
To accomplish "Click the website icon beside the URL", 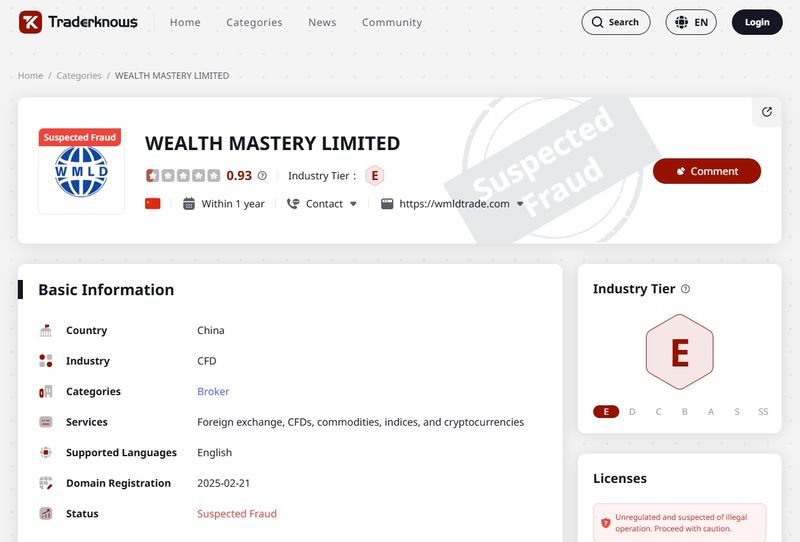I will pyautogui.click(x=387, y=204).
